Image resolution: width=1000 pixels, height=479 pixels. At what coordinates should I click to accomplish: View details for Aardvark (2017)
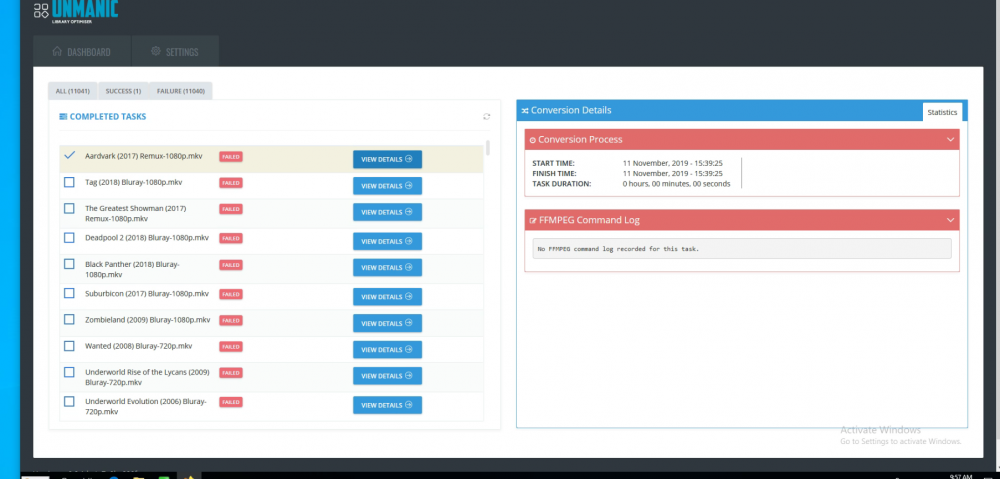point(387,159)
